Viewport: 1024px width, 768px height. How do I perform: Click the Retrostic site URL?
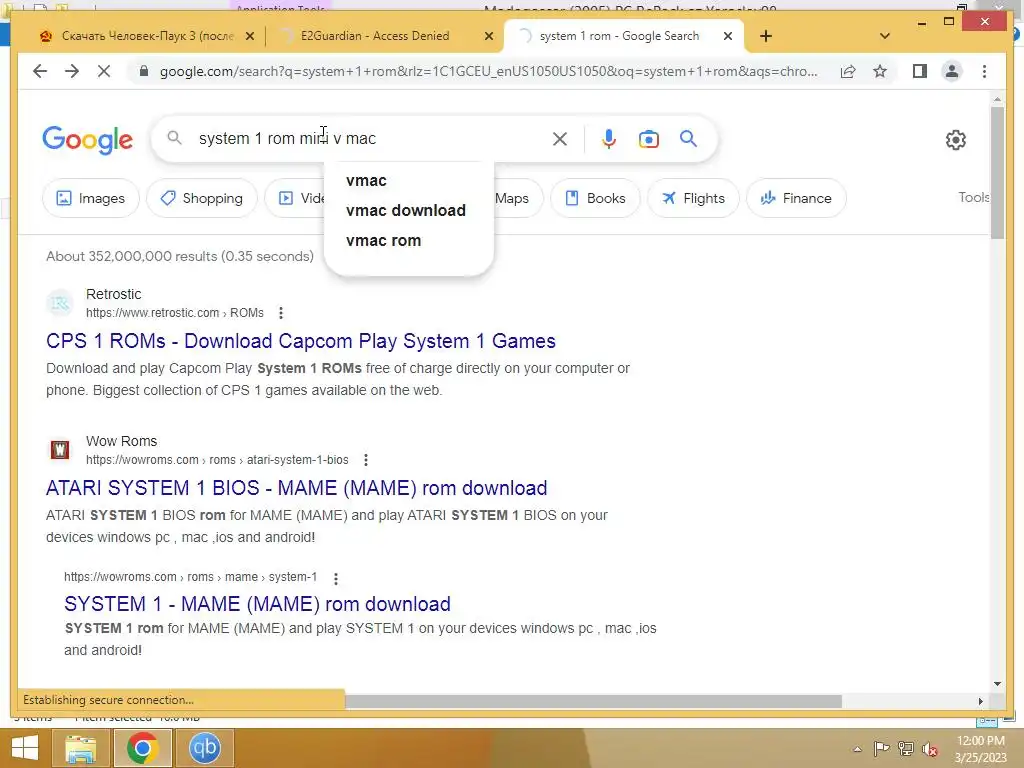pos(175,313)
